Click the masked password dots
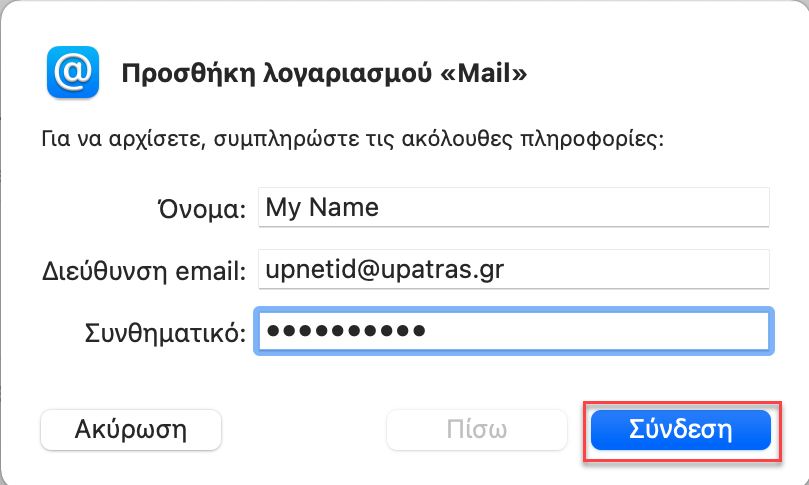This screenshot has width=809, height=485. [346, 331]
